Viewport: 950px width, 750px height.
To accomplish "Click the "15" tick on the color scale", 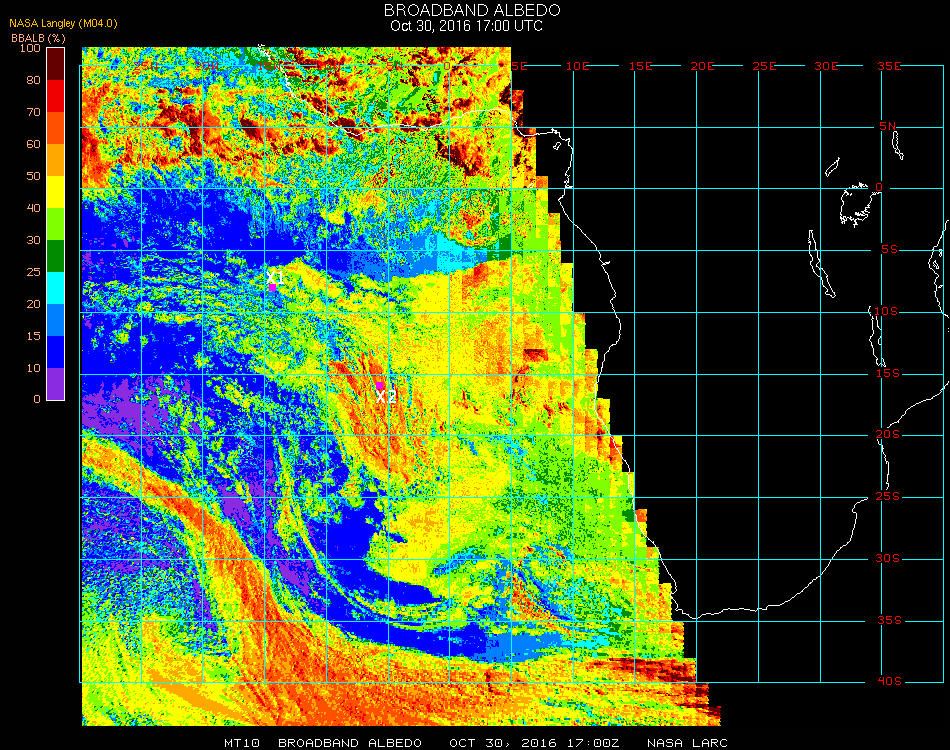I will click(x=33, y=336).
